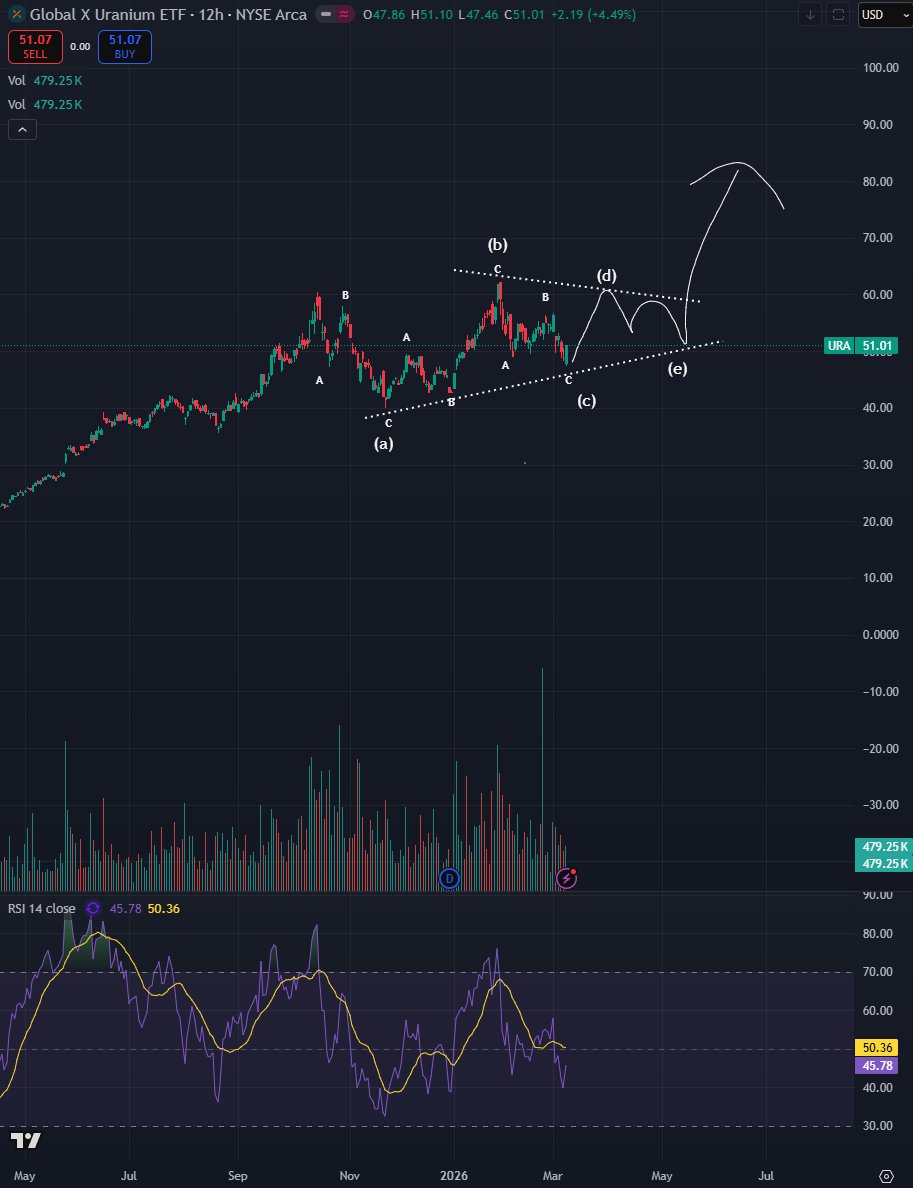The height and width of the screenshot is (1188, 913).
Task: Select the first Vol 479.25K indicator legend
Action: pos(45,80)
